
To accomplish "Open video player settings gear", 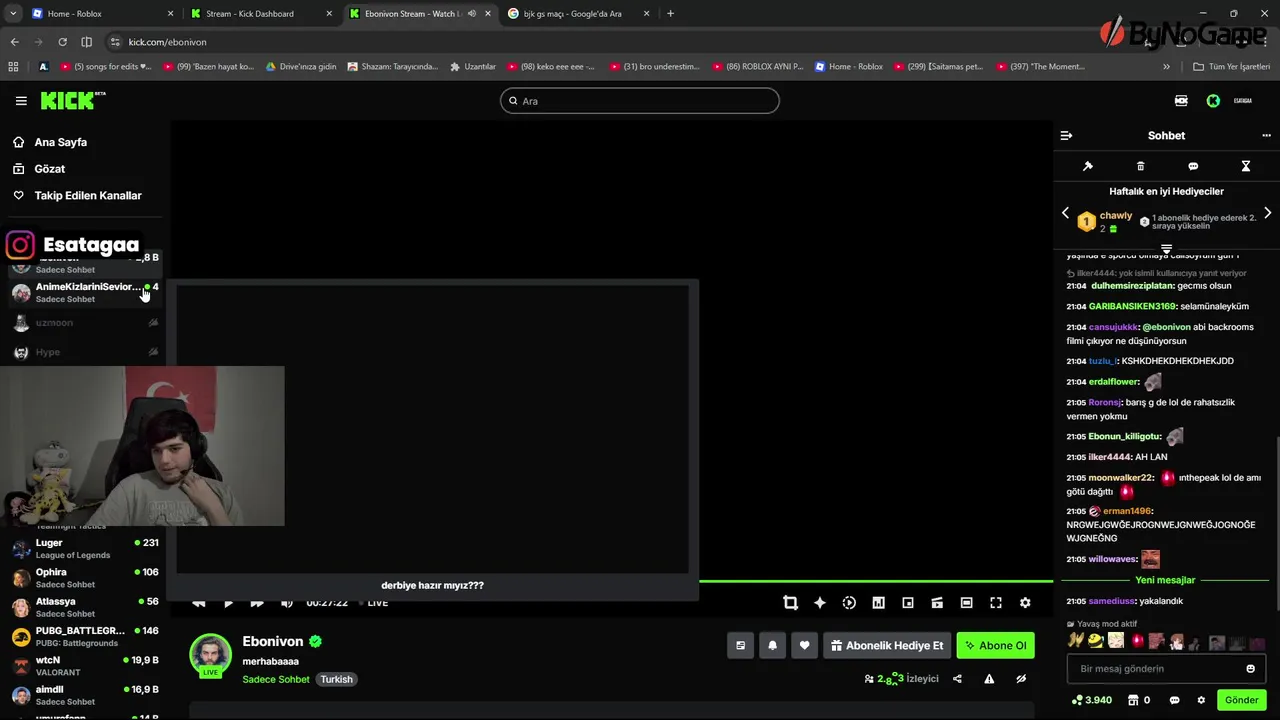I will 1025,603.
